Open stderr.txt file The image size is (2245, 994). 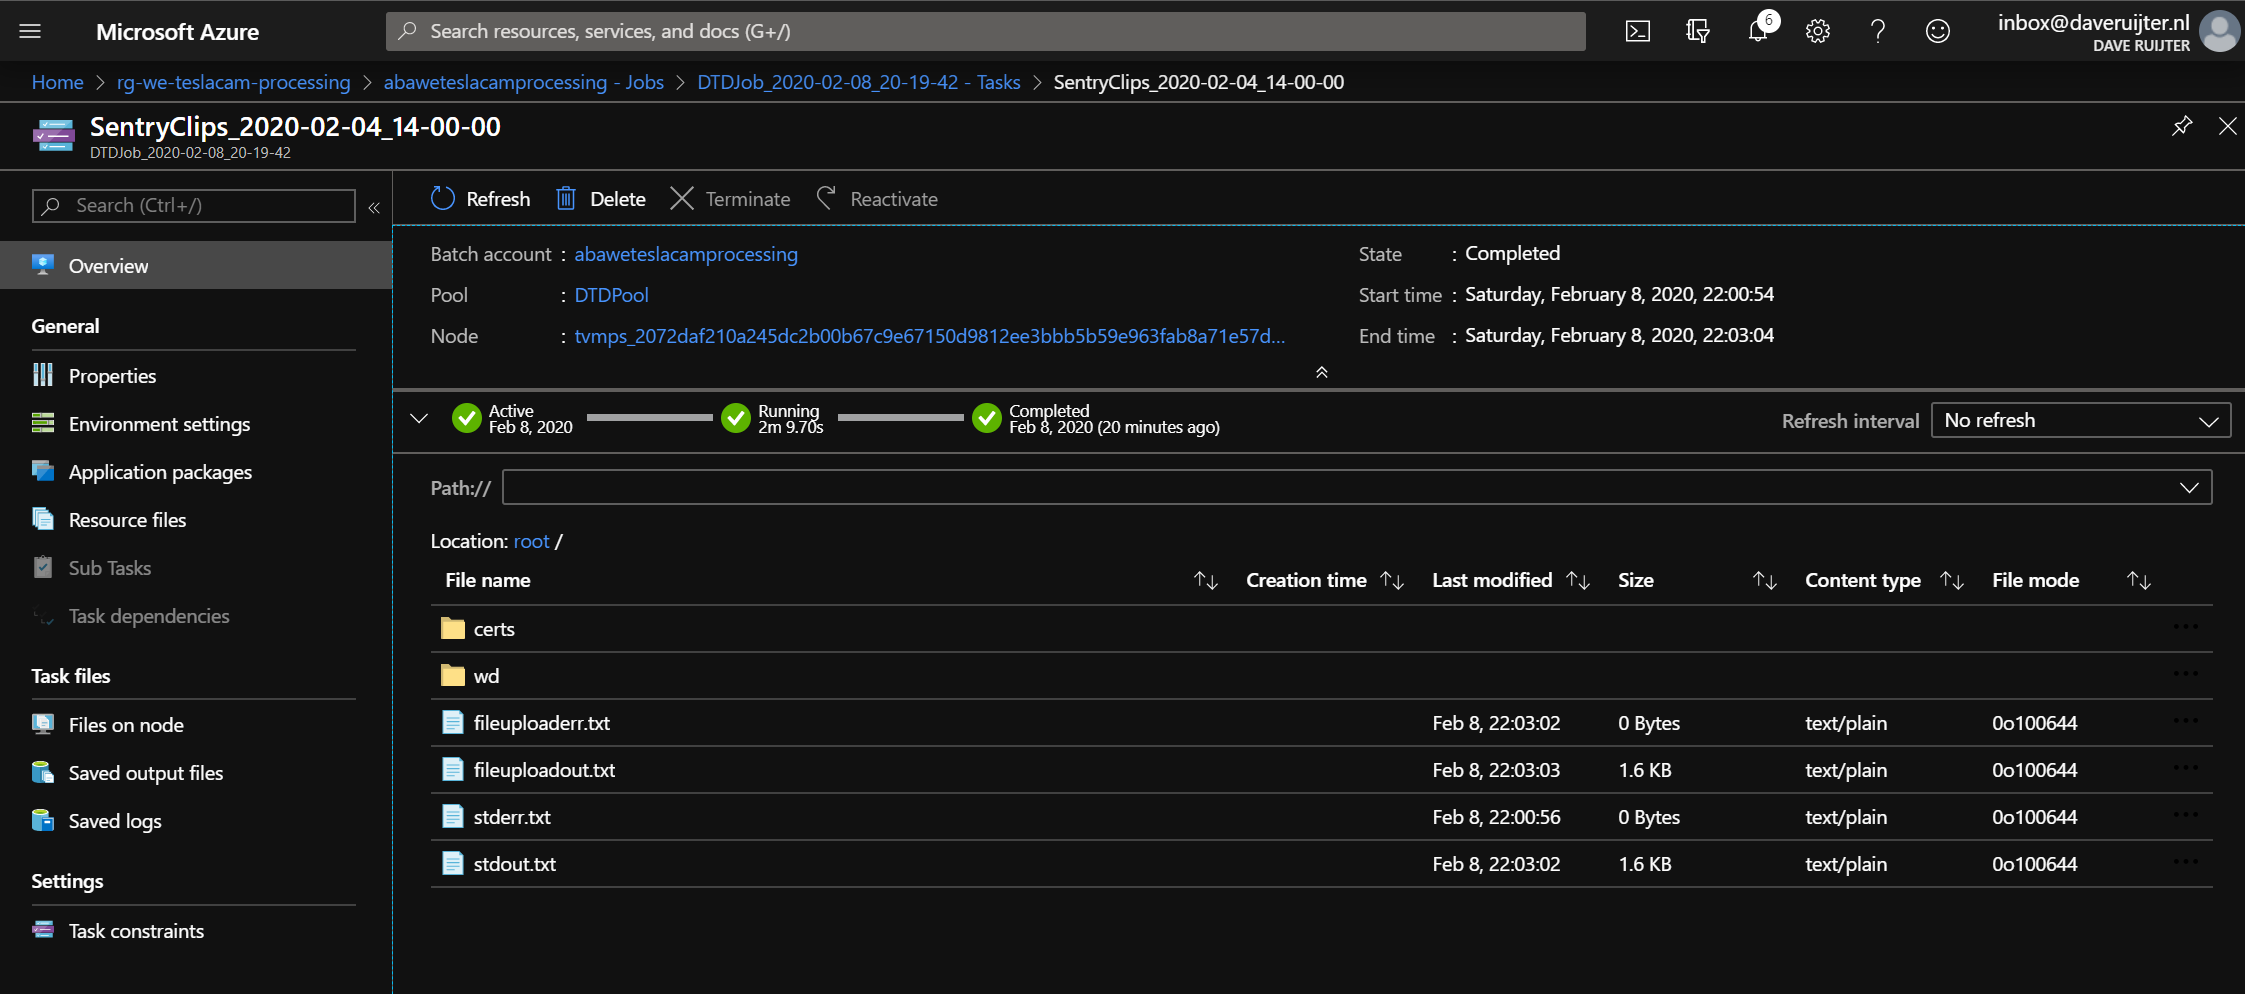[x=512, y=817]
